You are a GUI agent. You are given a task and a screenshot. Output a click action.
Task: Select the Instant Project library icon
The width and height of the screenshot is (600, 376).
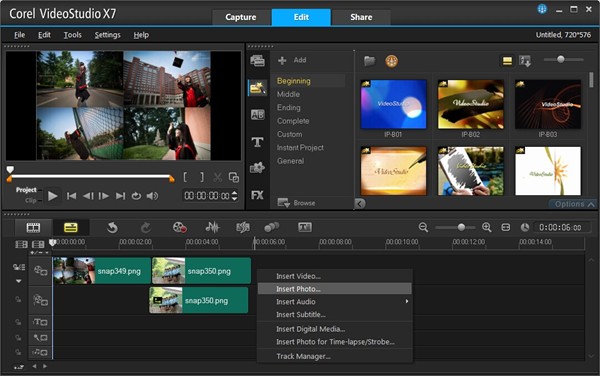(257, 88)
